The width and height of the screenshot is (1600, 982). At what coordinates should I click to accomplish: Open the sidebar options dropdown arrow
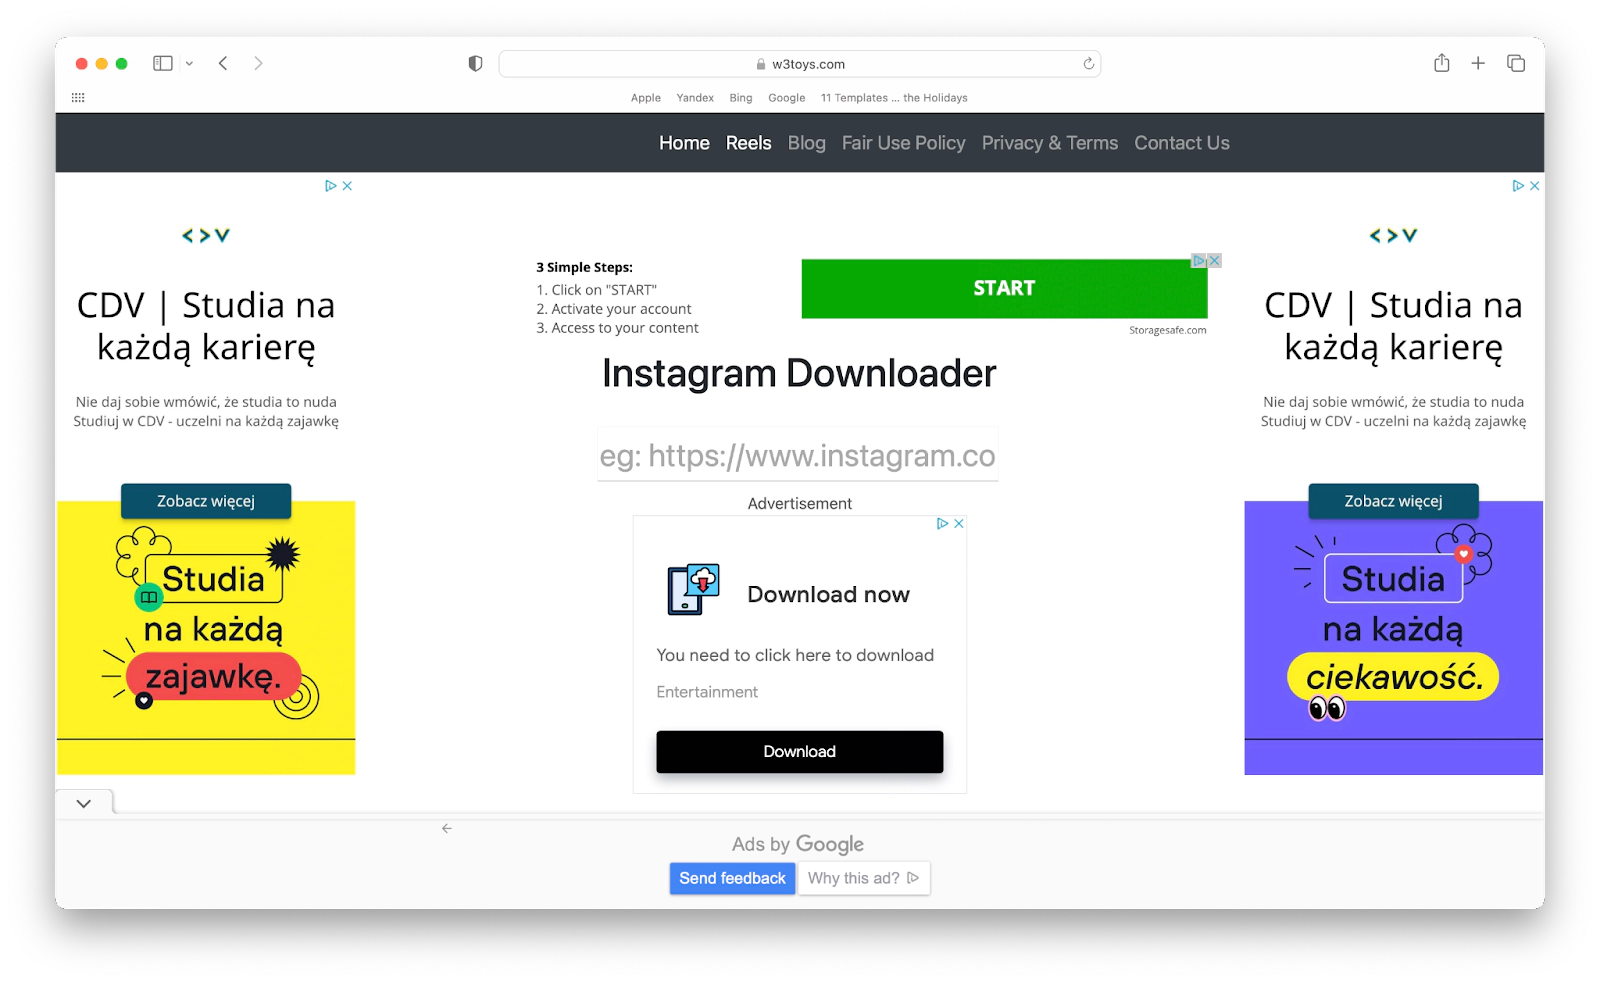tap(189, 63)
